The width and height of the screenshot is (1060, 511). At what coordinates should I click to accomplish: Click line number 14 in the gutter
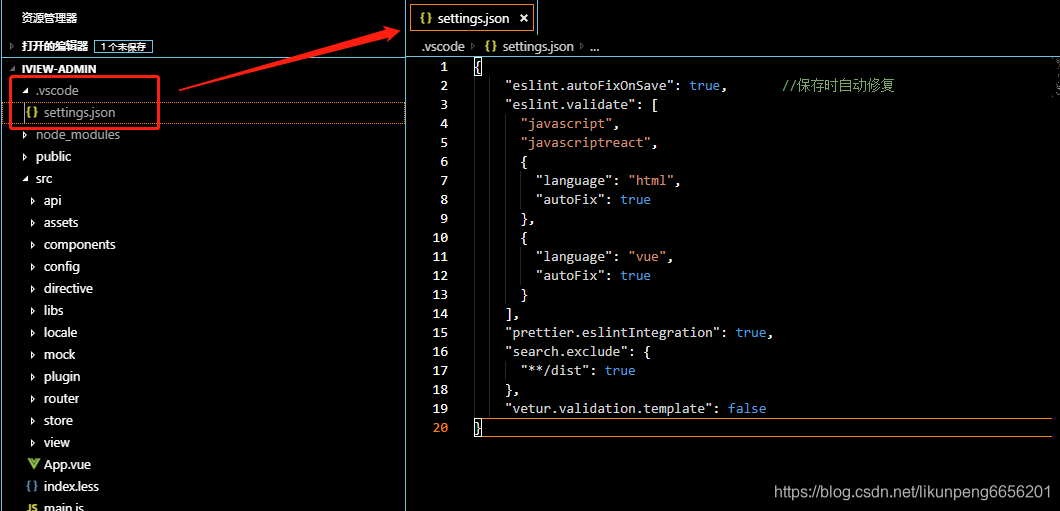439,314
